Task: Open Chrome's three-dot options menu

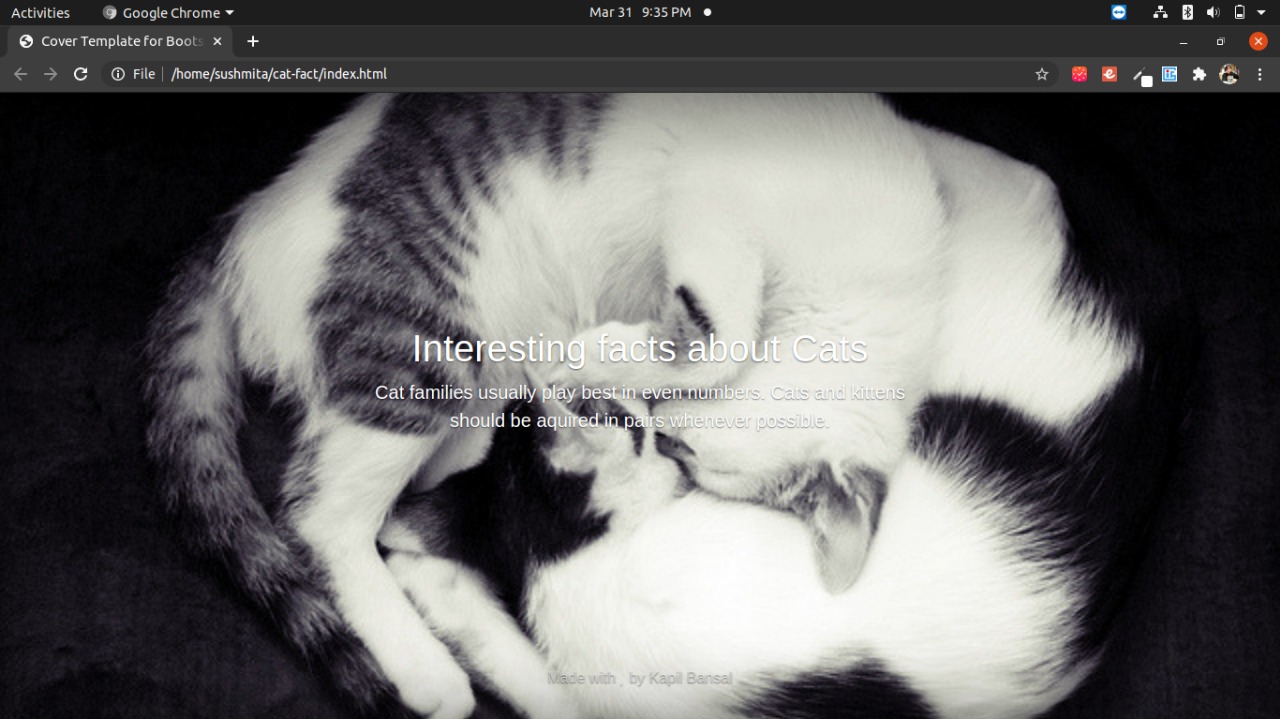Action: [1260, 73]
